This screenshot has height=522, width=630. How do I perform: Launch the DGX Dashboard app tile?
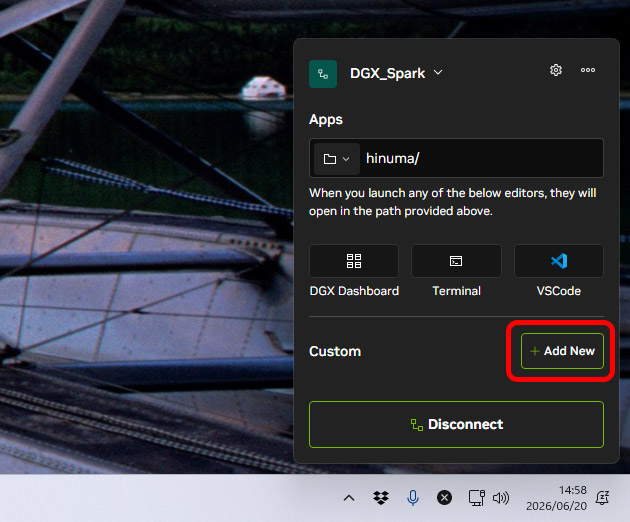click(x=354, y=261)
